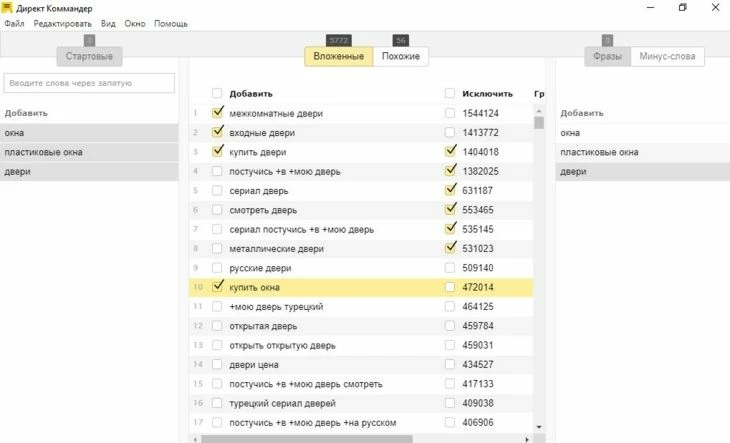Uncheck Добавить for входные двери
Viewport: 730px width, 443px height.
[217, 132]
